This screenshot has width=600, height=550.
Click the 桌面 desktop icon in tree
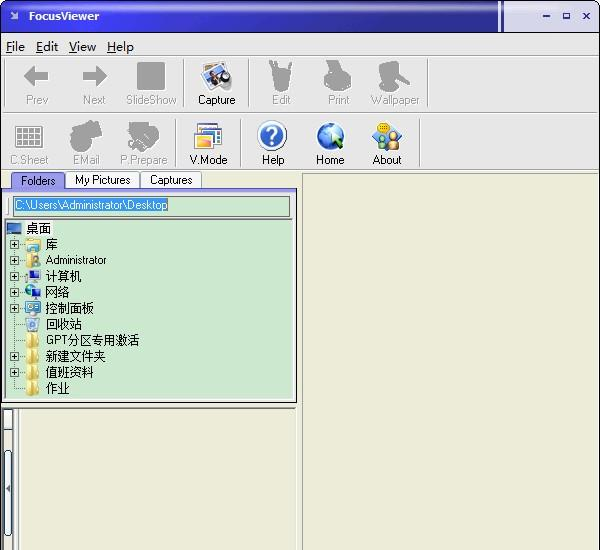[14, 228]
